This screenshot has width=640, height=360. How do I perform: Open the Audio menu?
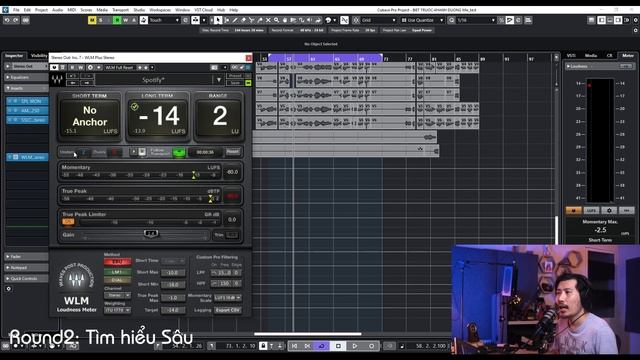(x=57, y=10)
